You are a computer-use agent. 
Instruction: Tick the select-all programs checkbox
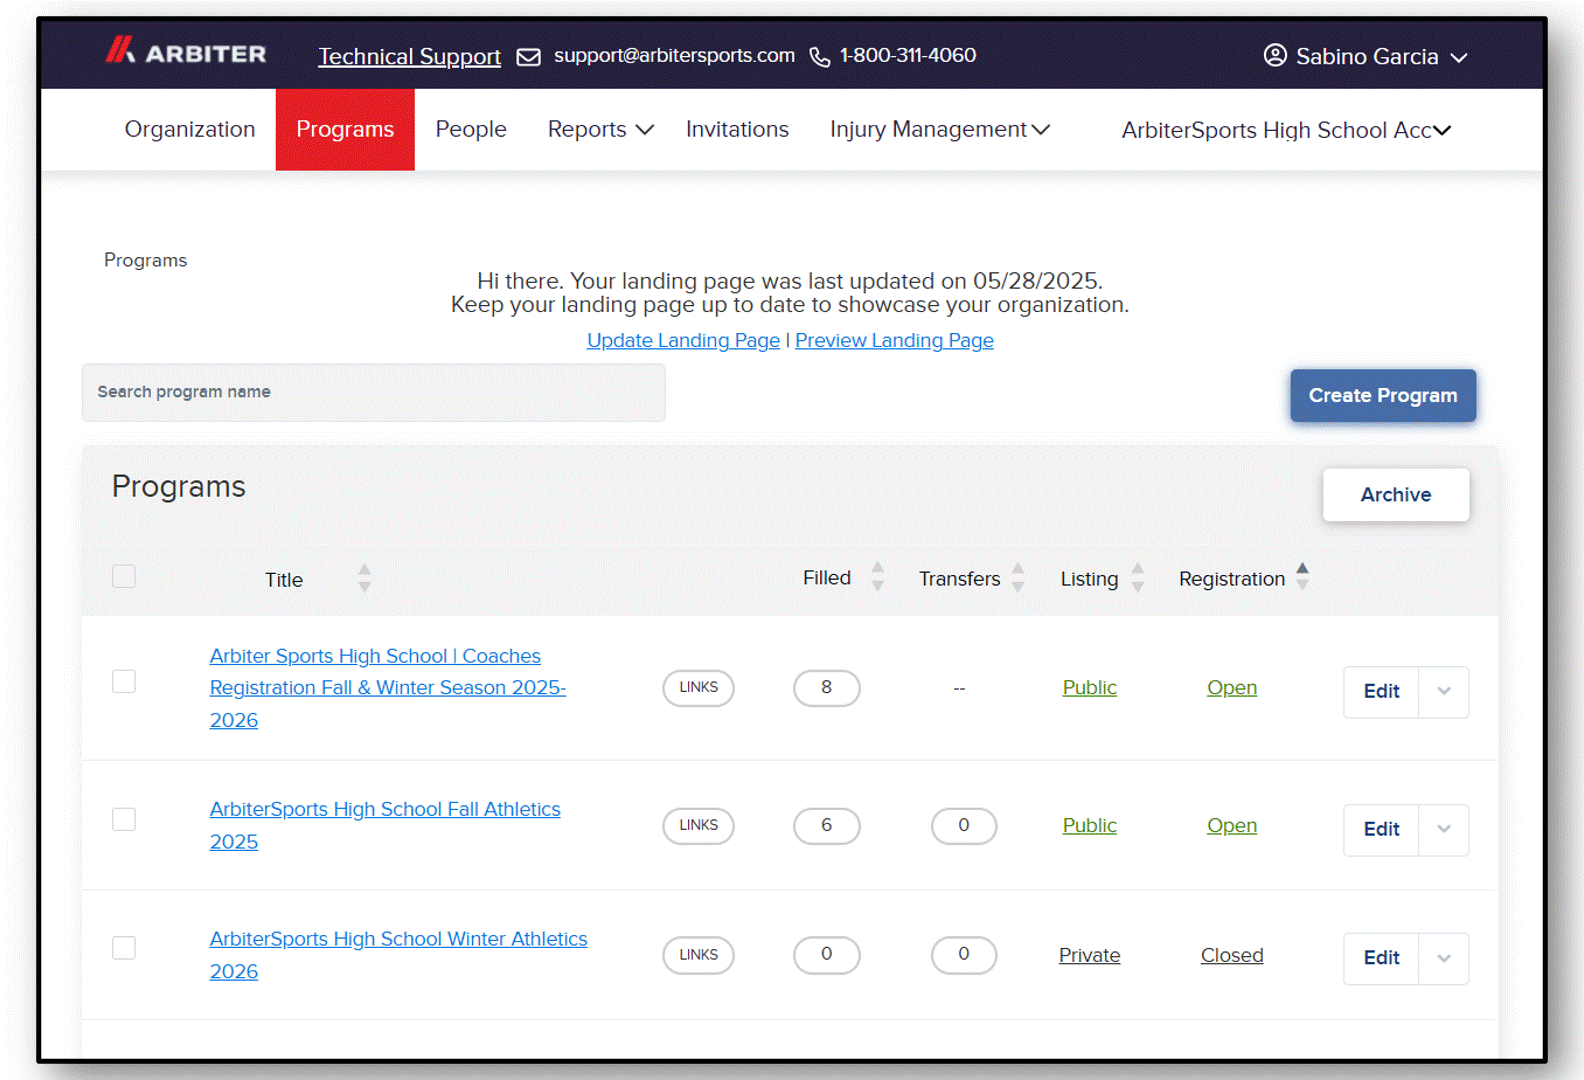click(124, 576)
